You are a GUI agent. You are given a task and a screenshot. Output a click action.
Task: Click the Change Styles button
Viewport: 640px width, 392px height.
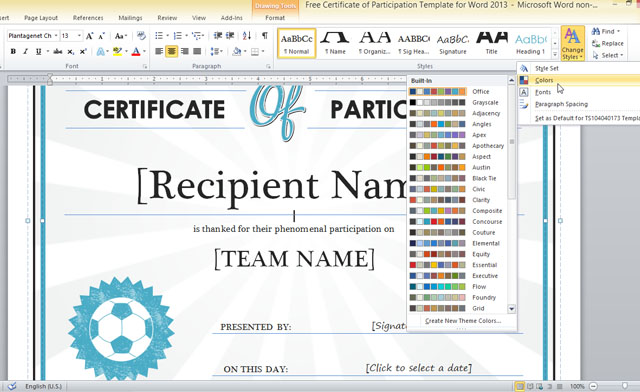click(x=572, y=43)
